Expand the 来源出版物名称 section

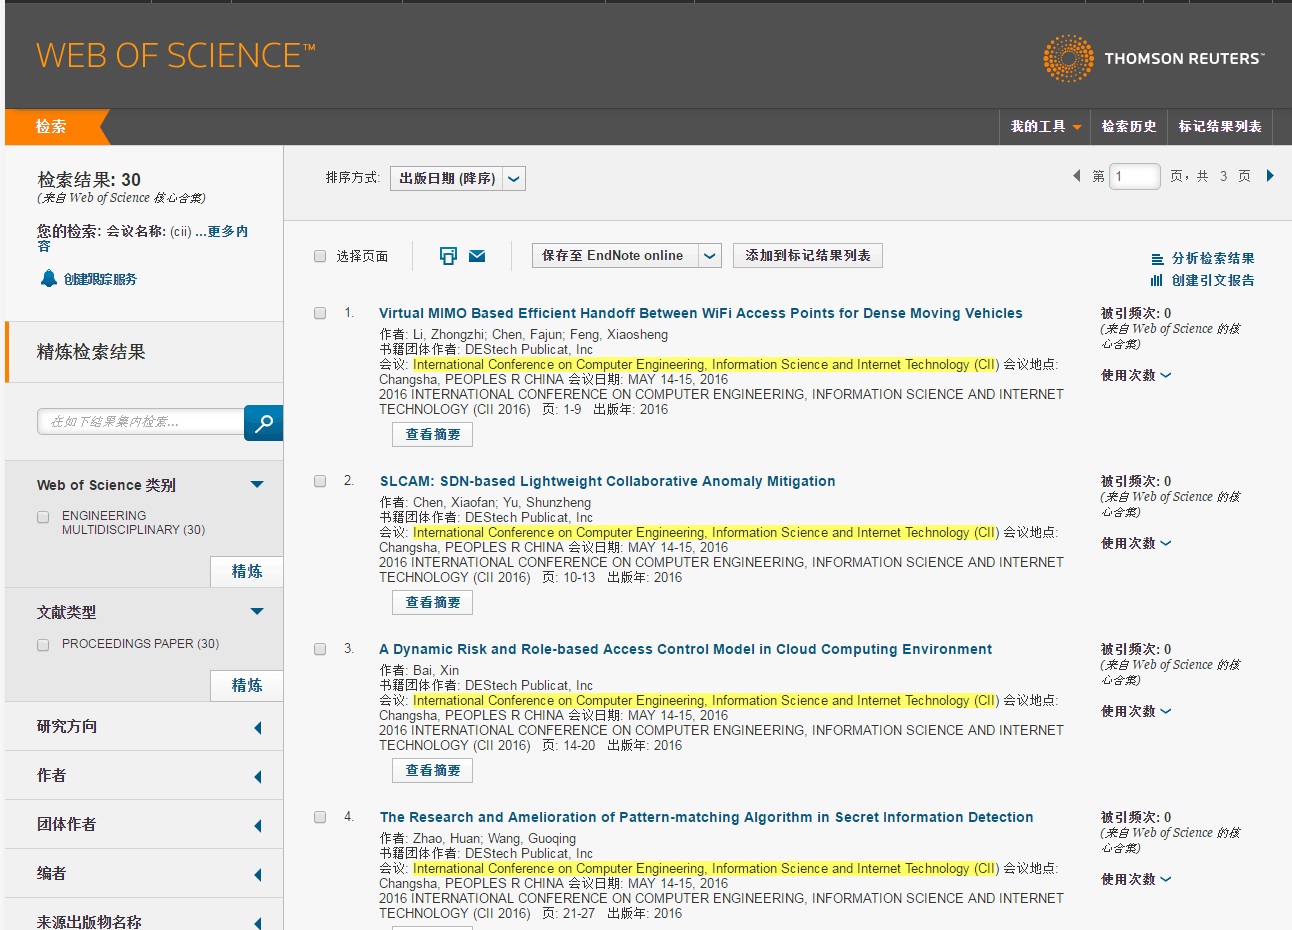pyautogui.click(x=258, y=922)
